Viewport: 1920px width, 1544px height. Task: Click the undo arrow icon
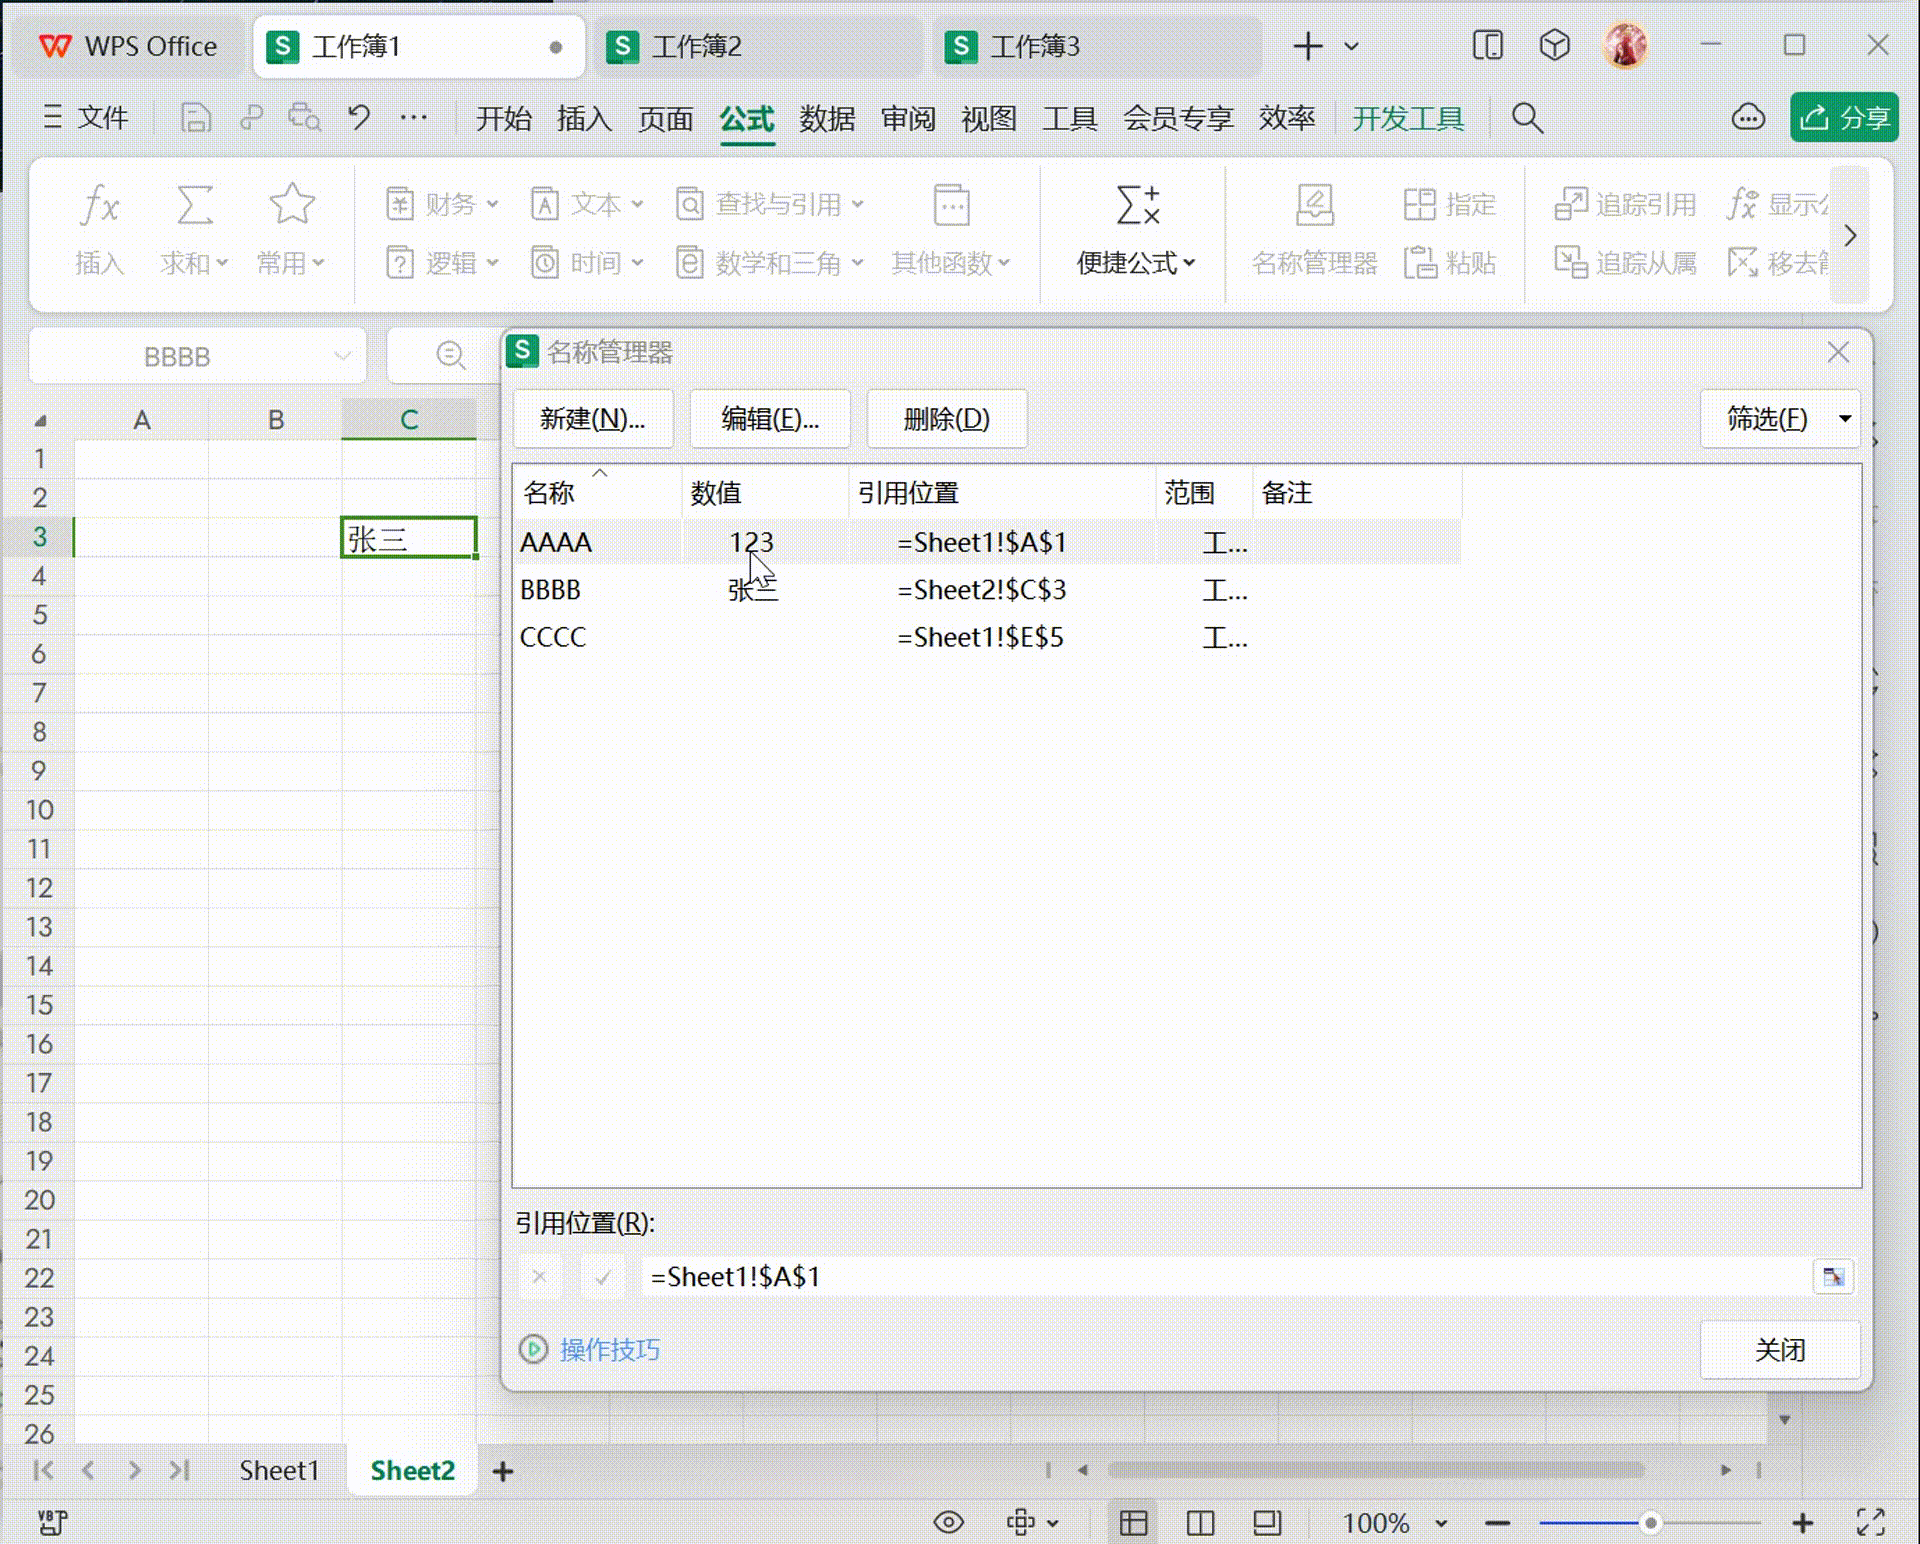pos(359,118)
